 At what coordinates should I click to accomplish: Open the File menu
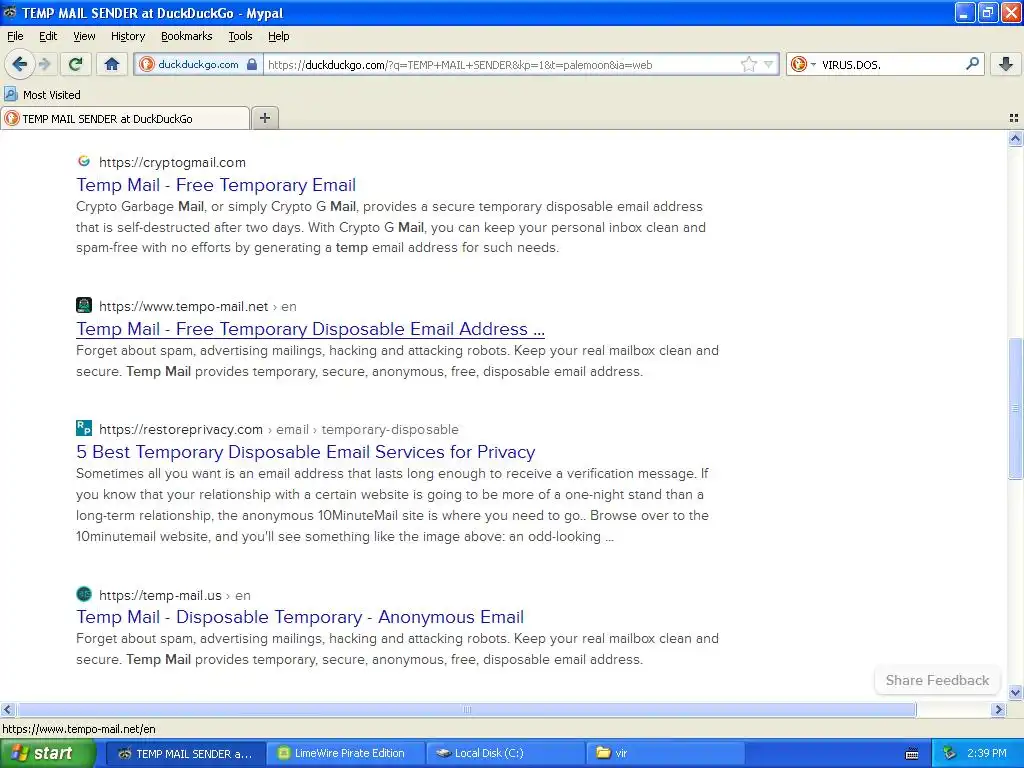pos(15,36)
